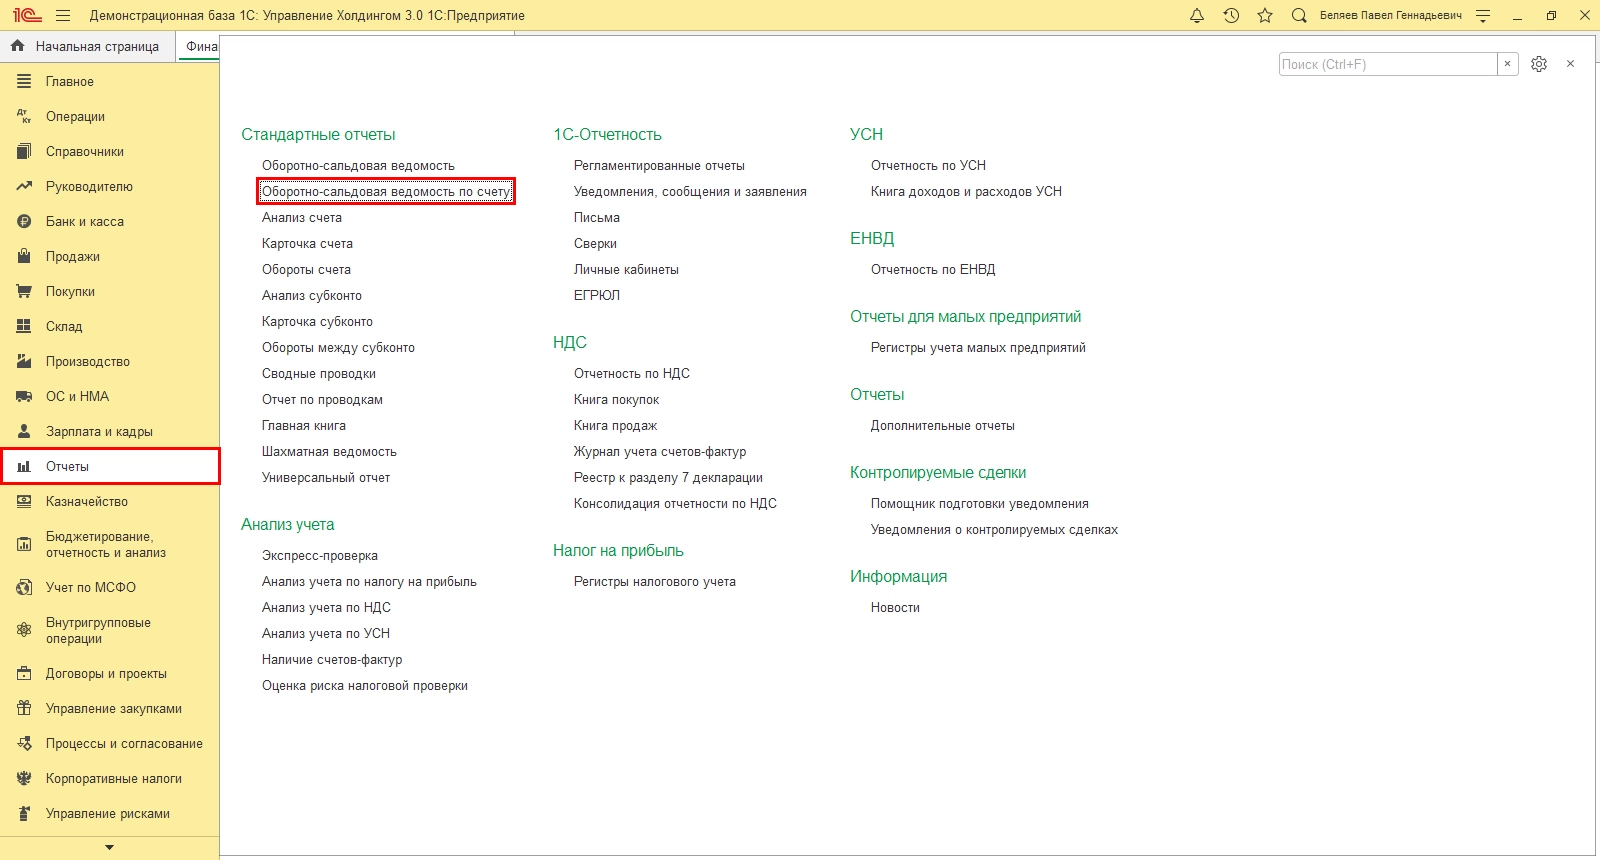This screenshot has height=860, width=1600.
Task: Open the Зарплата и кадры person icon
Action: click(x=24, y=431)
